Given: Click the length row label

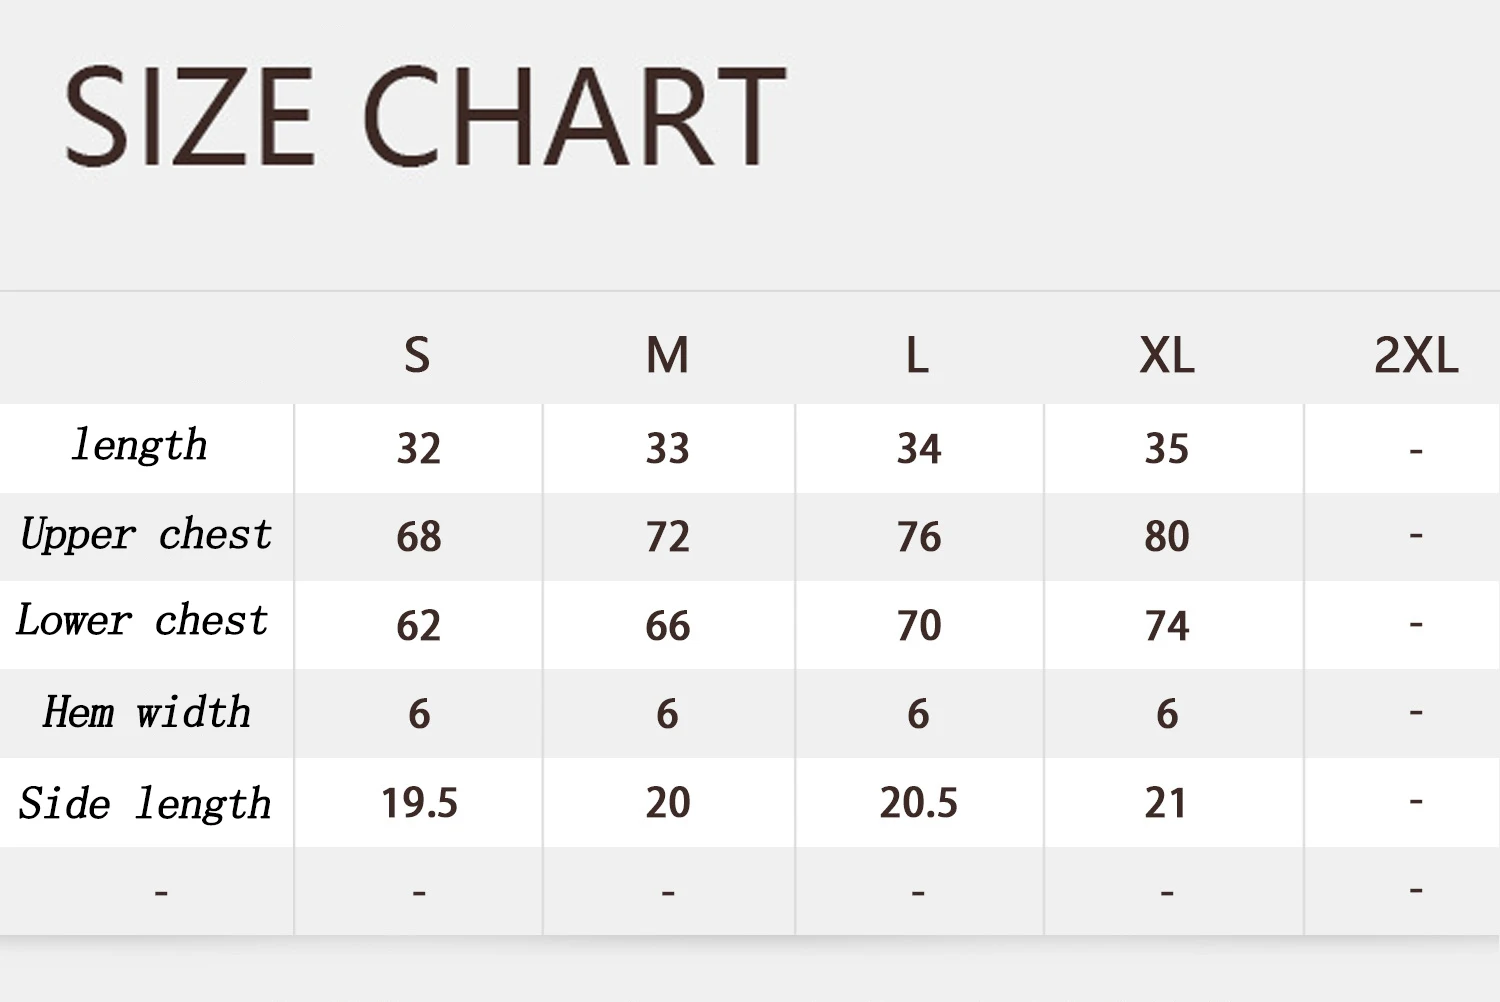Looking at the screenshot, I should (x=139, y=446).
